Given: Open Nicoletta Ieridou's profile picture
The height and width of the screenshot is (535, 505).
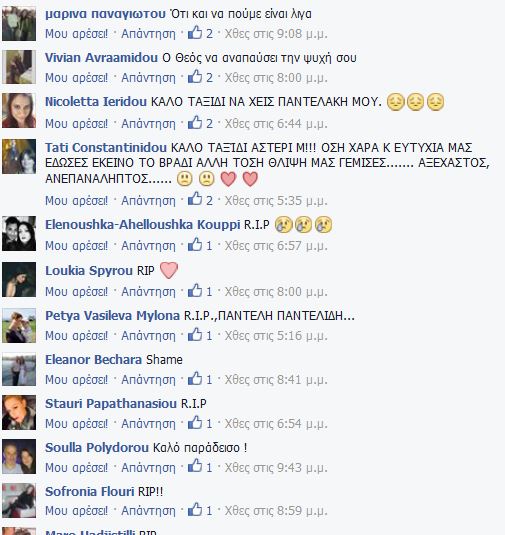Looking at the screenshot, I should [x=19, y=111].
